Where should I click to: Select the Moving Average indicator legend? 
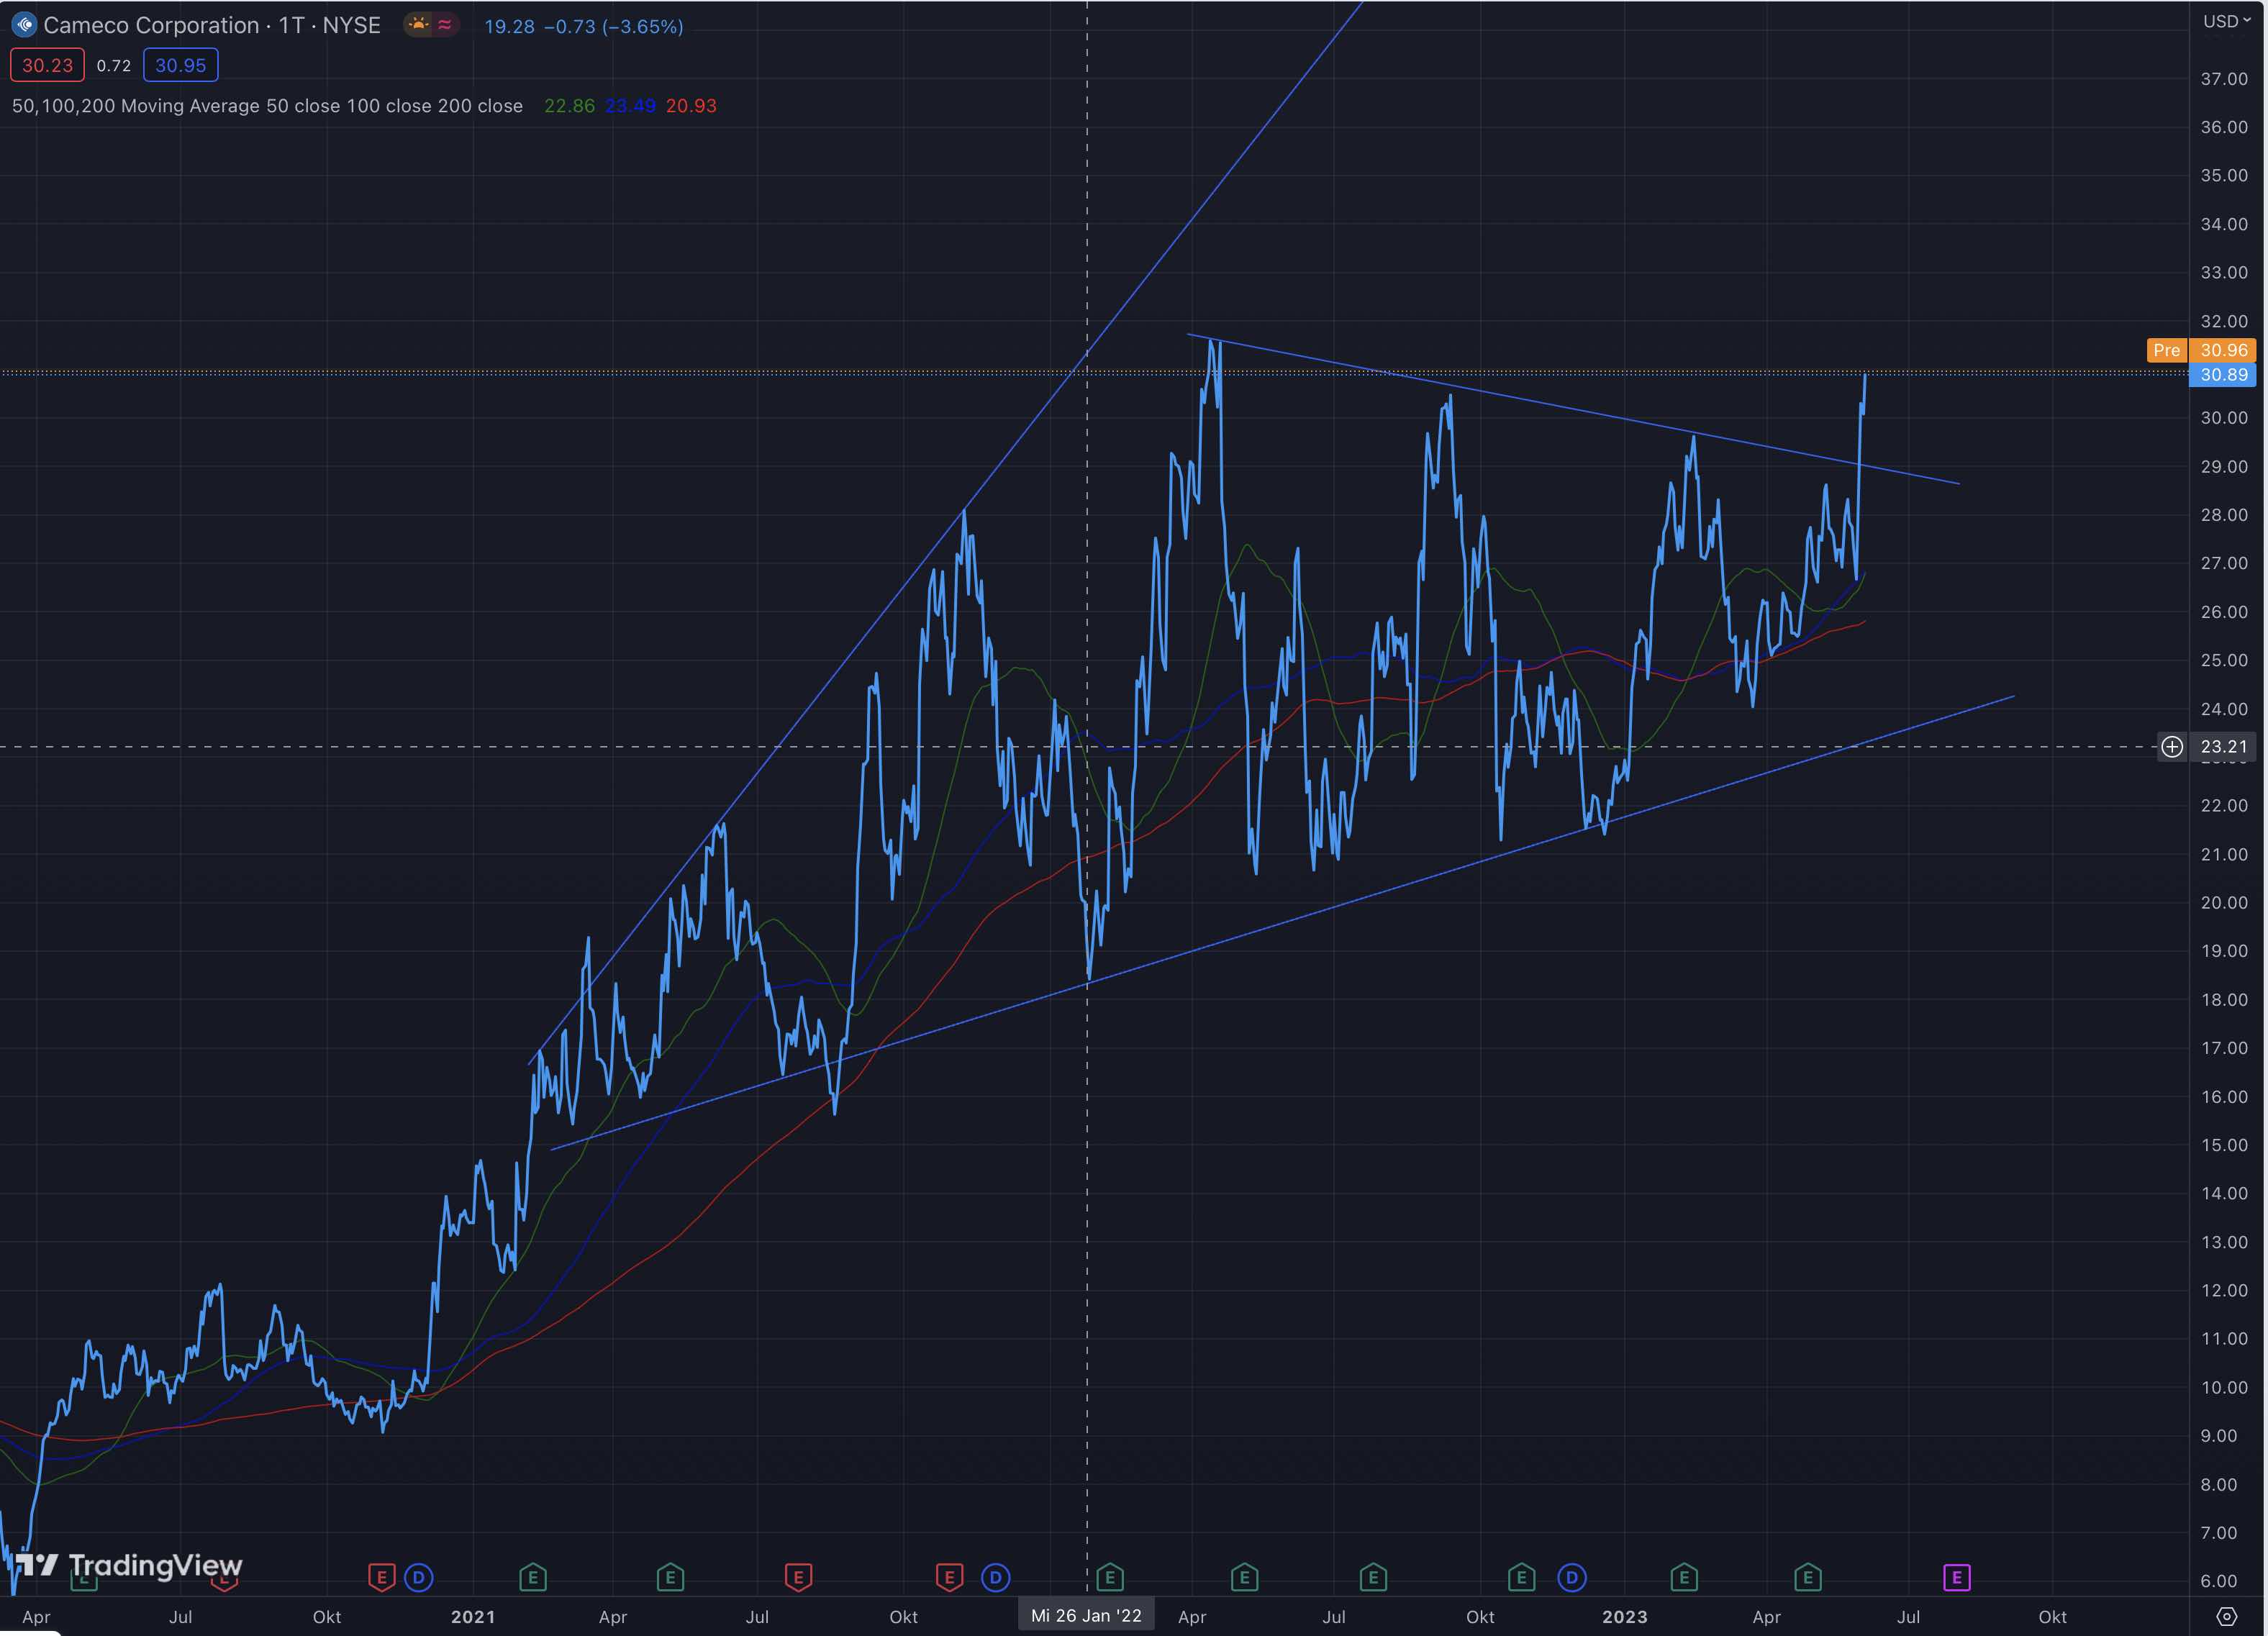267,106
